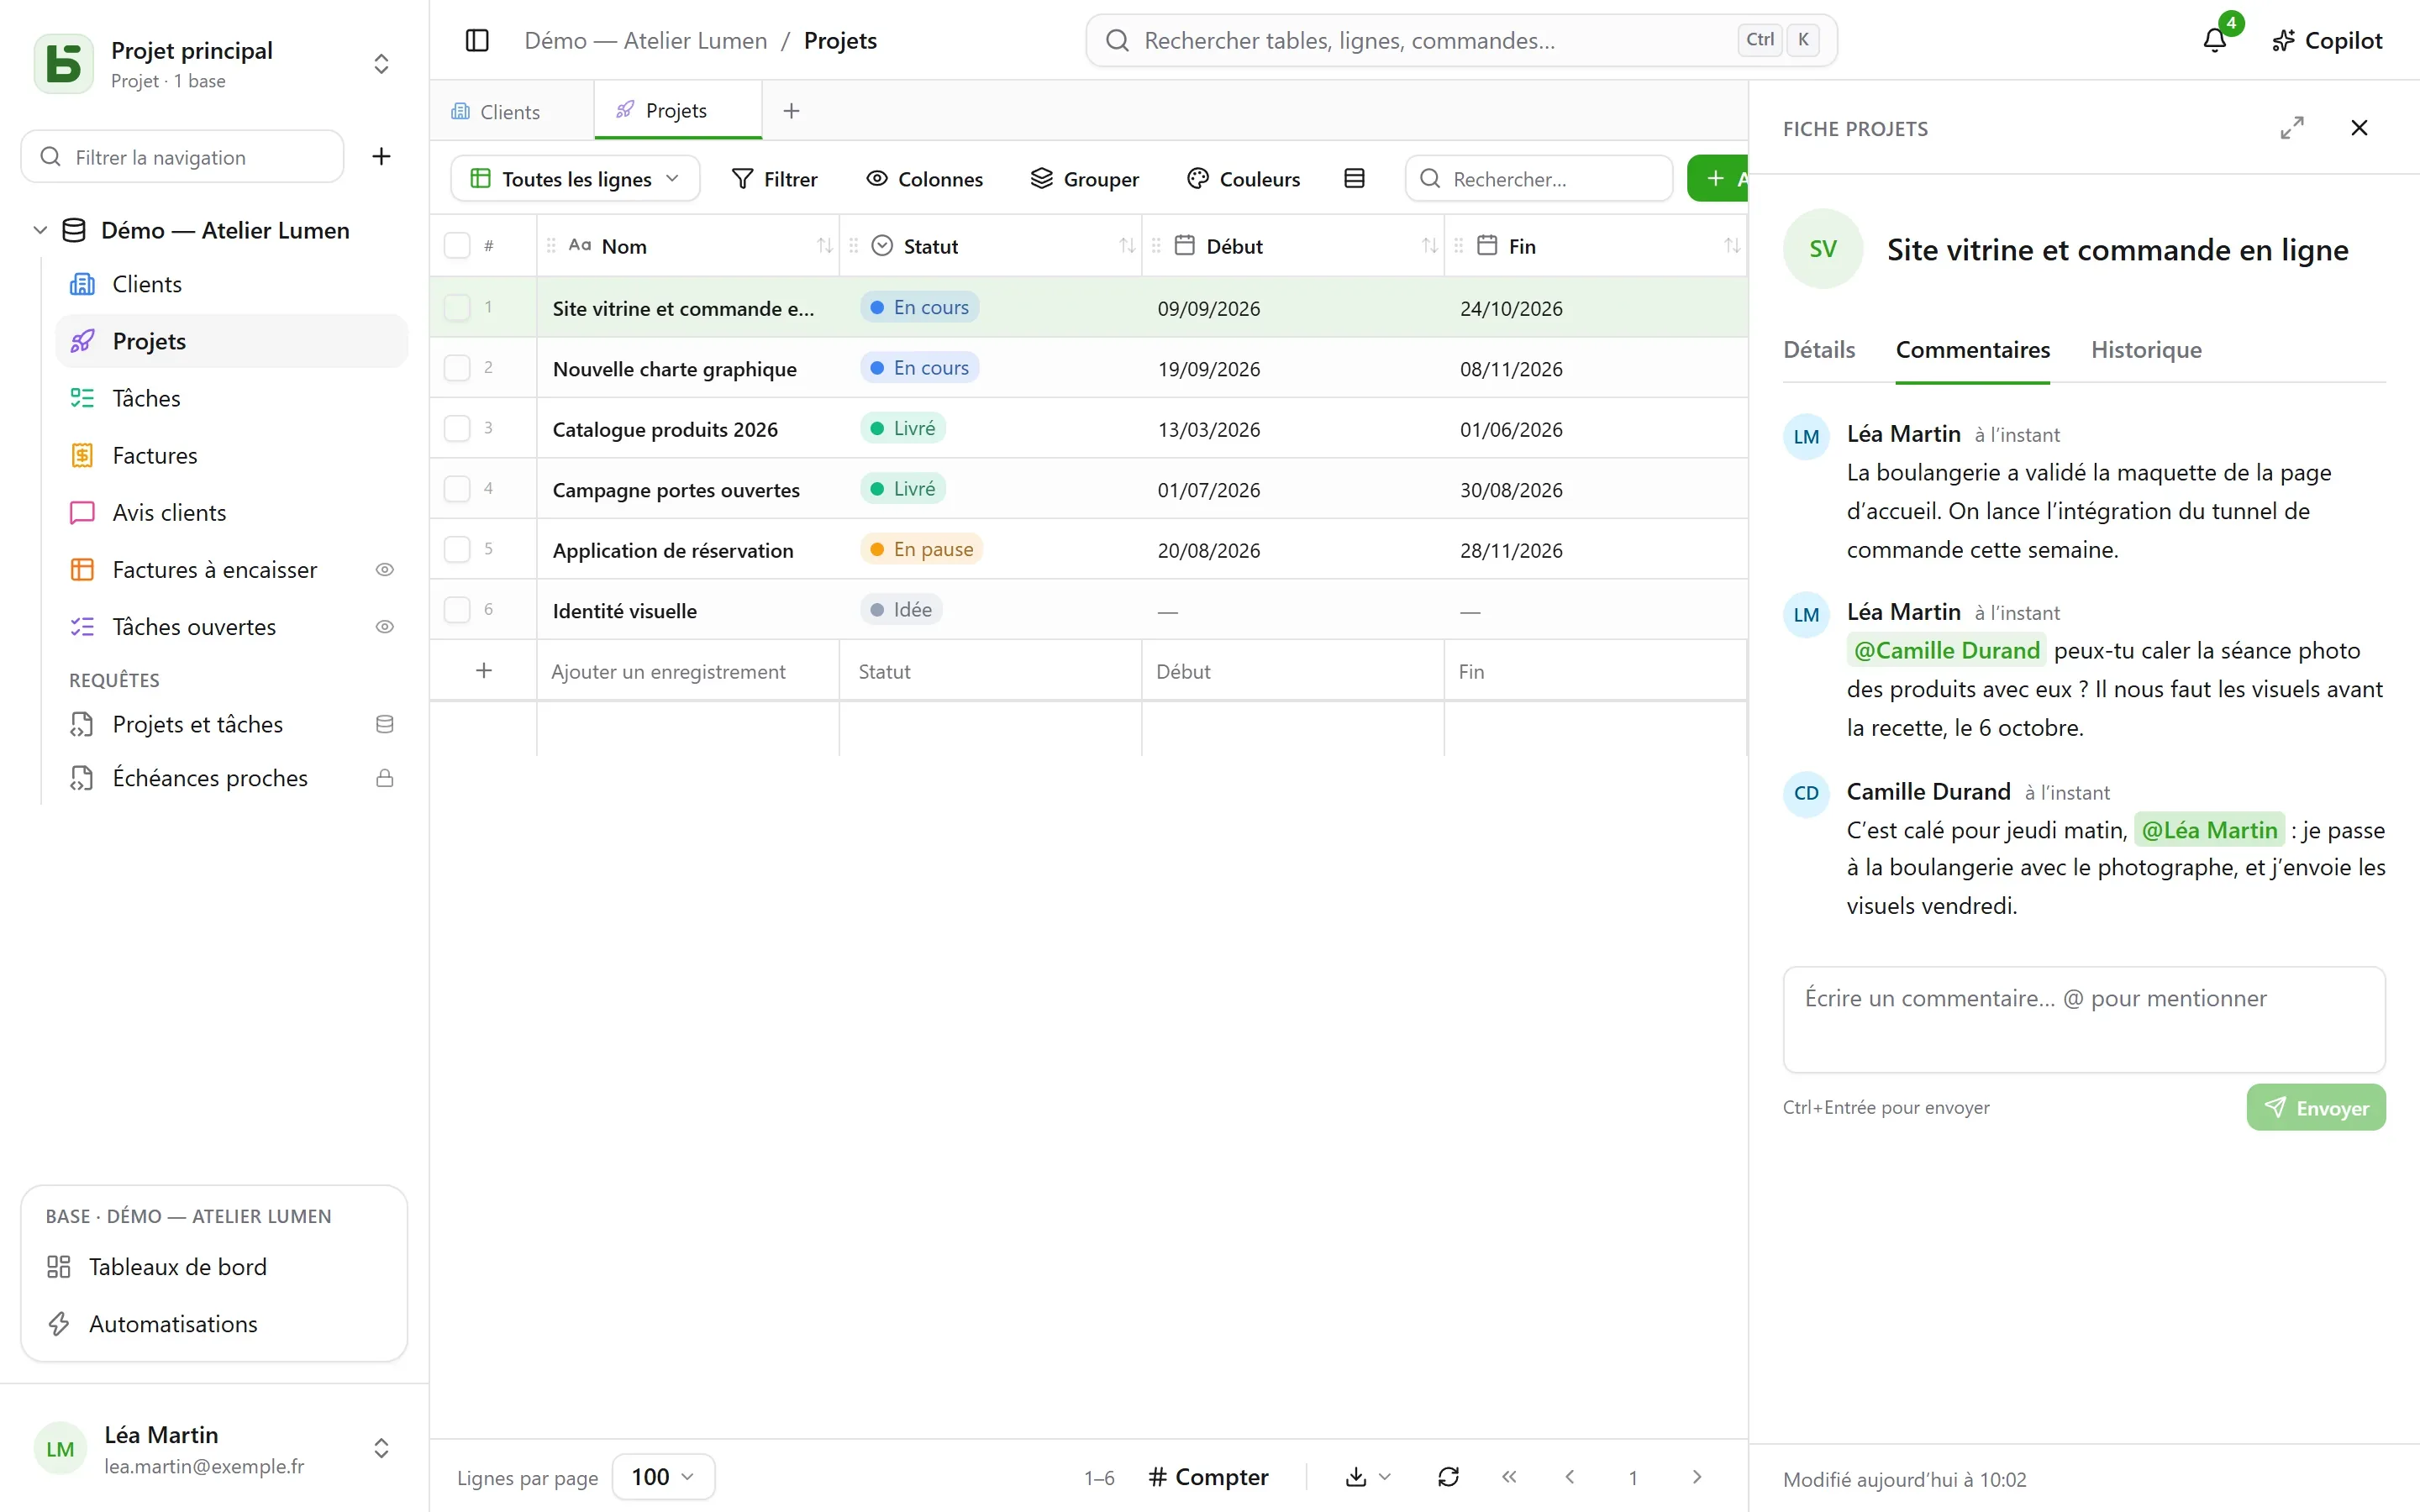Collapse the Démo — Atelier Lumen base
Screen dimensions: 2420x1512
point(41,230)
